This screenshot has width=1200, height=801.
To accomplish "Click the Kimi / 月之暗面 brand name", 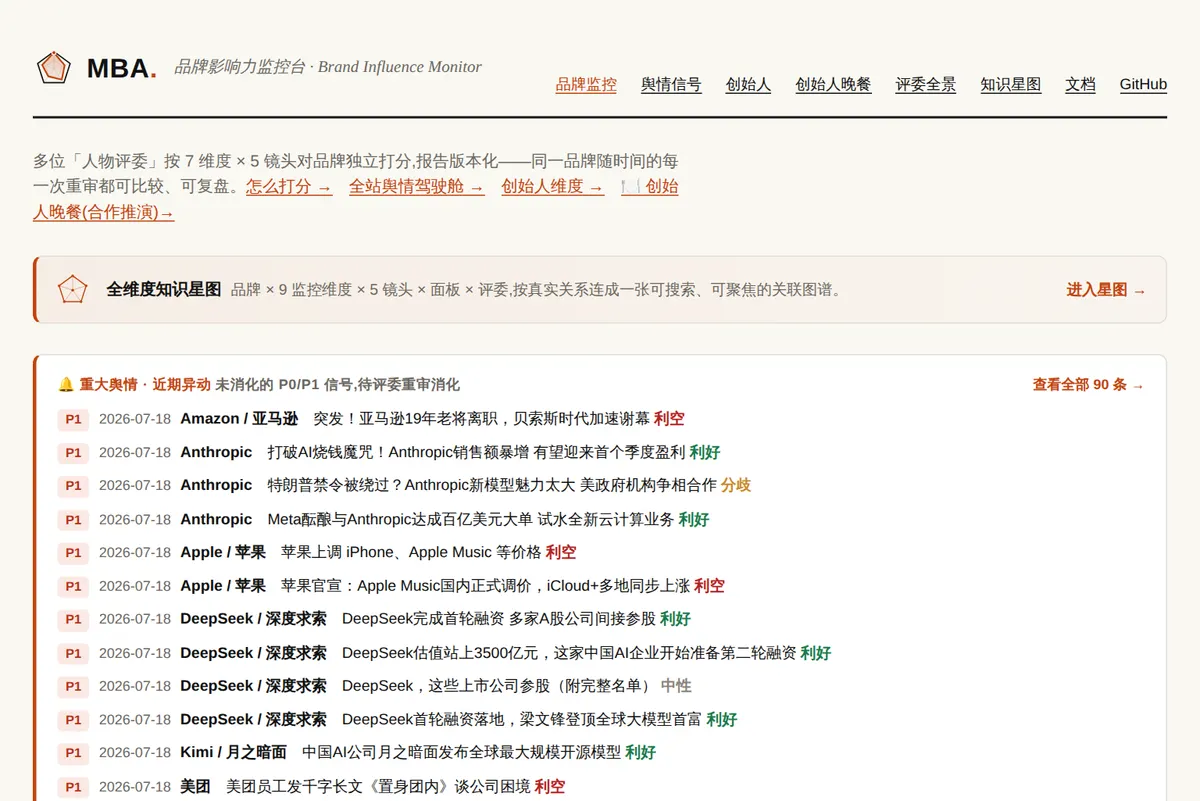I will click(x=233, y=752).
